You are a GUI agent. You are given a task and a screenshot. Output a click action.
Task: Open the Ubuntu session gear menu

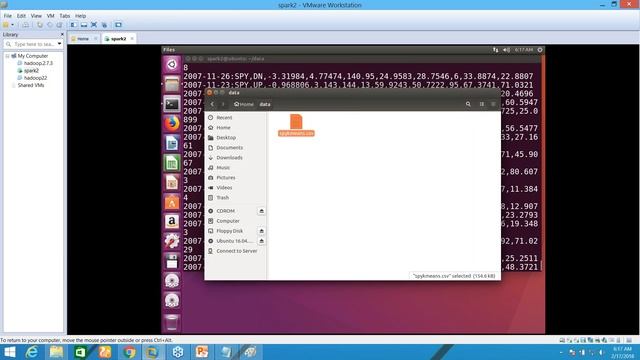click(540, 50)
